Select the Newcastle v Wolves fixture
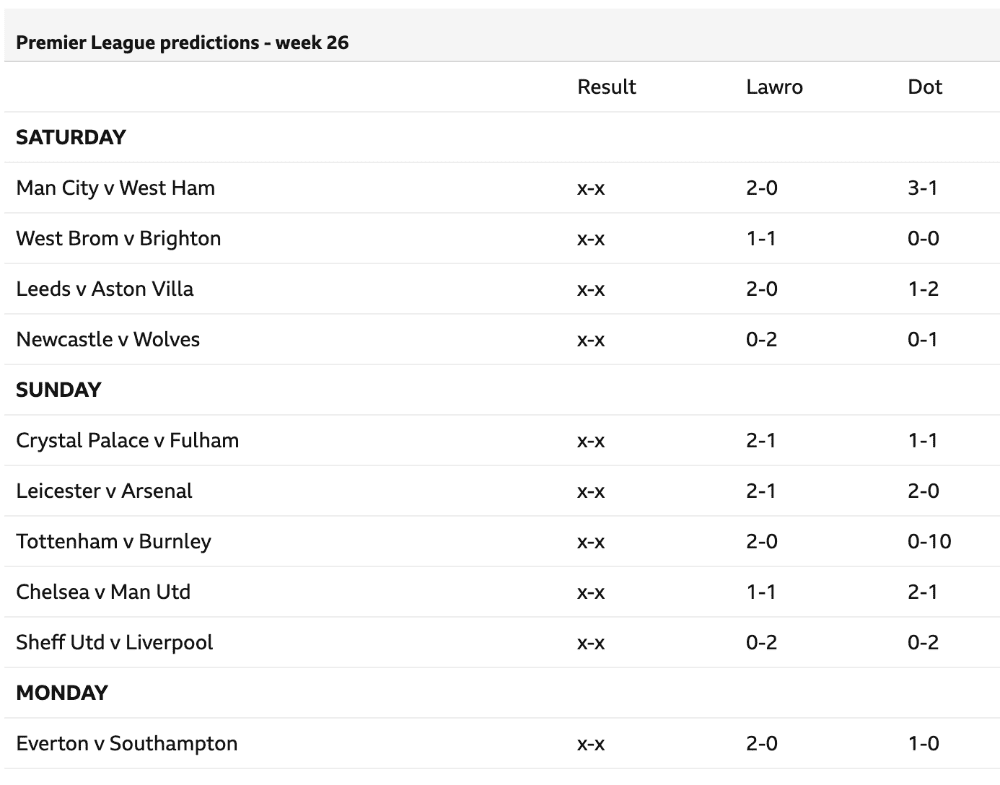 click(x=108, y=339)
